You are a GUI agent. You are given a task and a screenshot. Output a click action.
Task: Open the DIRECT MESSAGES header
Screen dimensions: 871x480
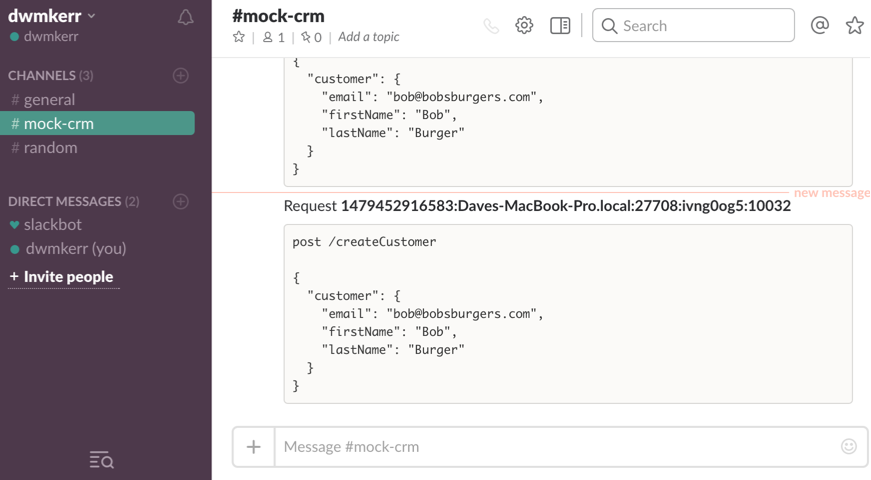click(73, 201)
